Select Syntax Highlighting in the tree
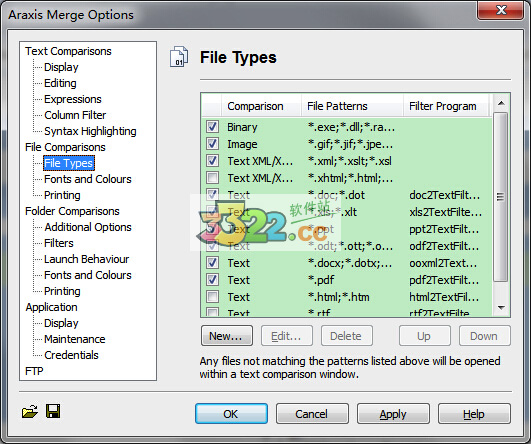 pos(90,131)
